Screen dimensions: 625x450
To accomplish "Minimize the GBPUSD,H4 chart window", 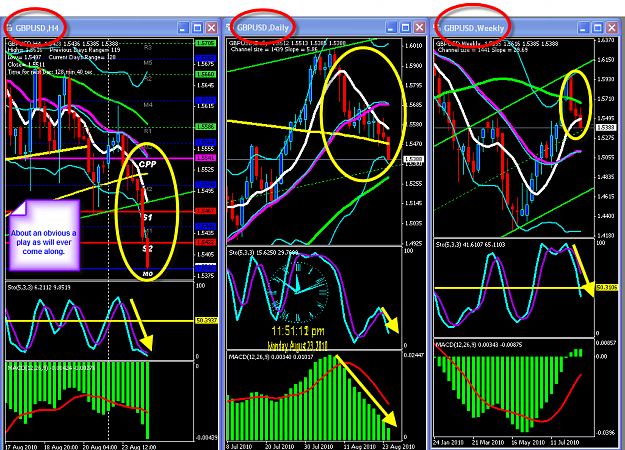I will pos(183,28).
